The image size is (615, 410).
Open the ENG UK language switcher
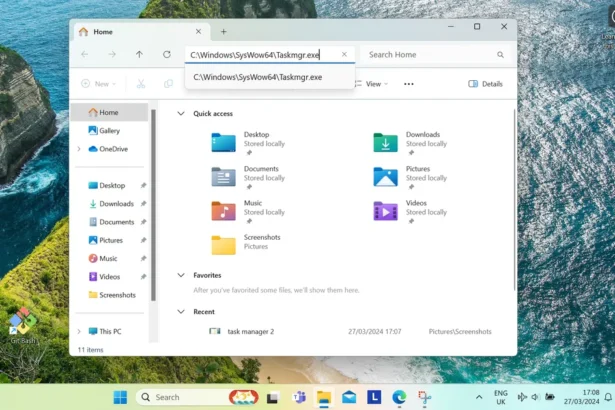click(500, 397)
